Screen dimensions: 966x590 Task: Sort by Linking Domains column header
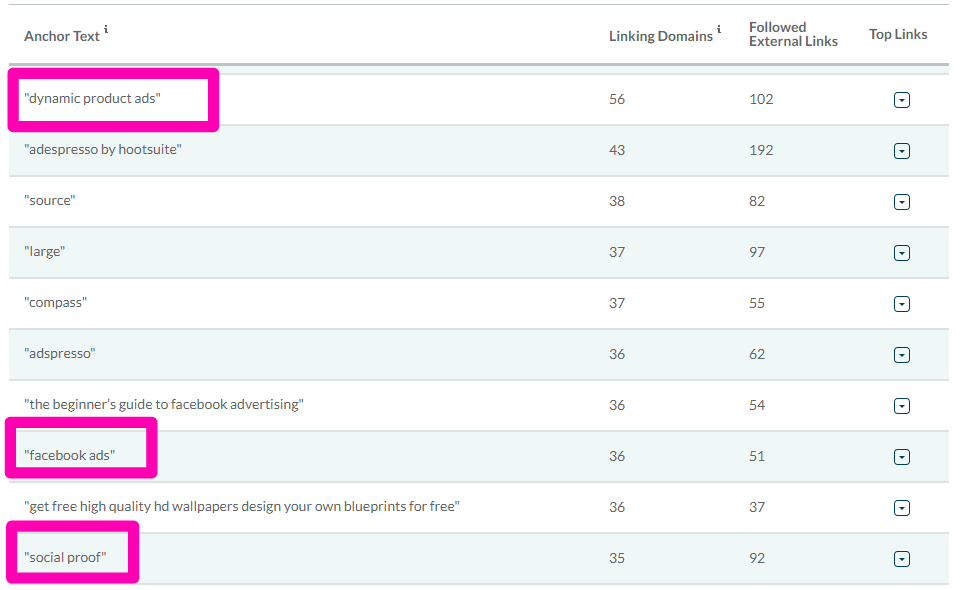click(660, 36)
